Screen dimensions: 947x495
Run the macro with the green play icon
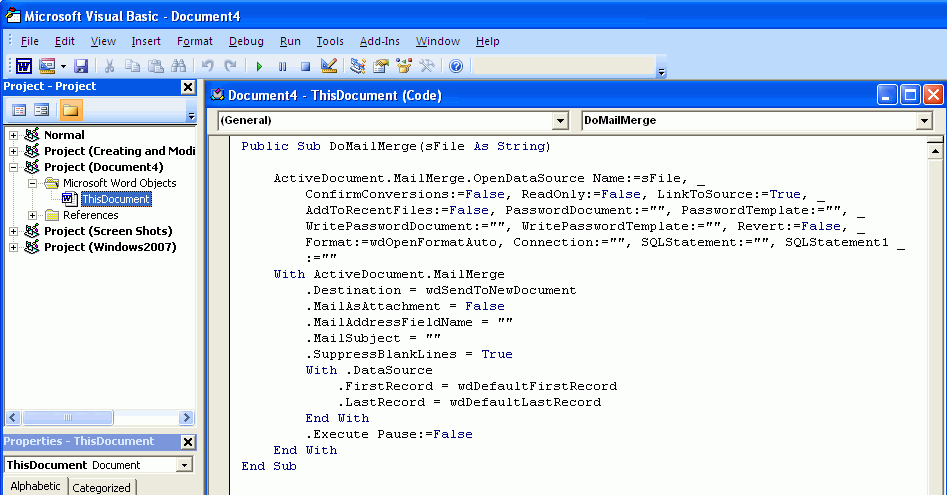click(x=259, y=66)
